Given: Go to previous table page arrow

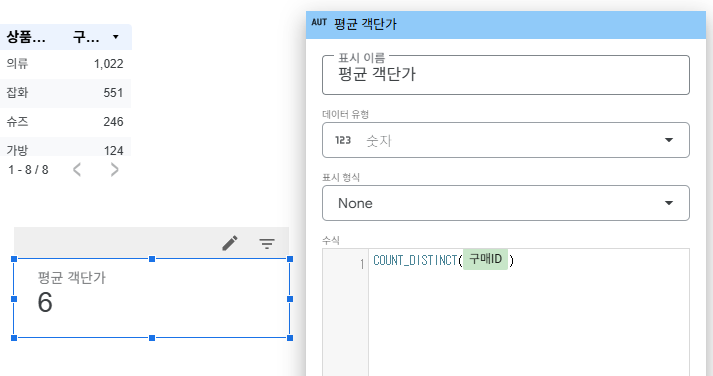Looking at the screenshot, I should click(77, 170).
